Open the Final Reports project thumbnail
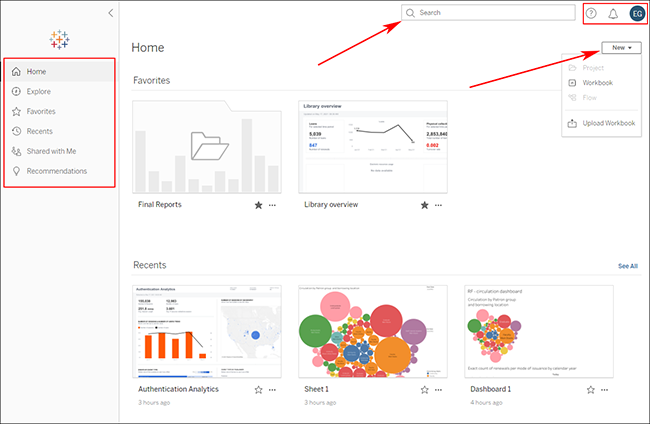This screenshot has width=650, height=424. tap(207, 147)
